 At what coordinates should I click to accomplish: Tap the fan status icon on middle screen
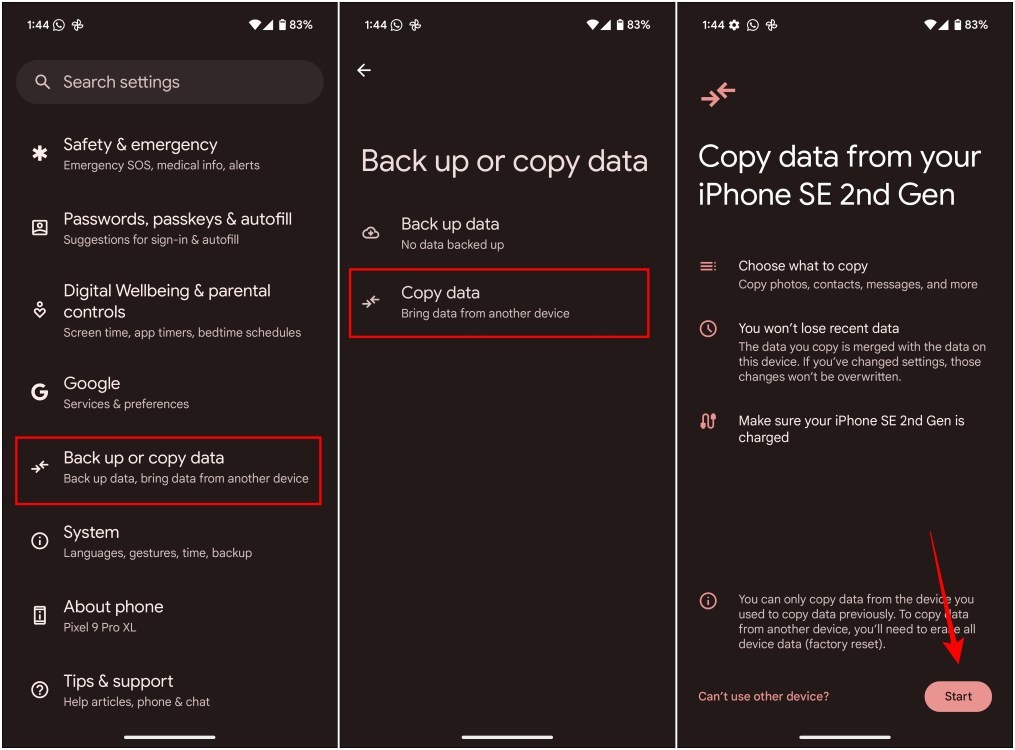(415, 25)
